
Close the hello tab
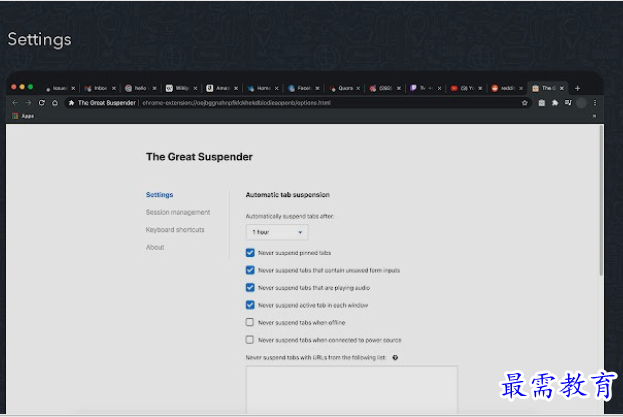[155, 88]
